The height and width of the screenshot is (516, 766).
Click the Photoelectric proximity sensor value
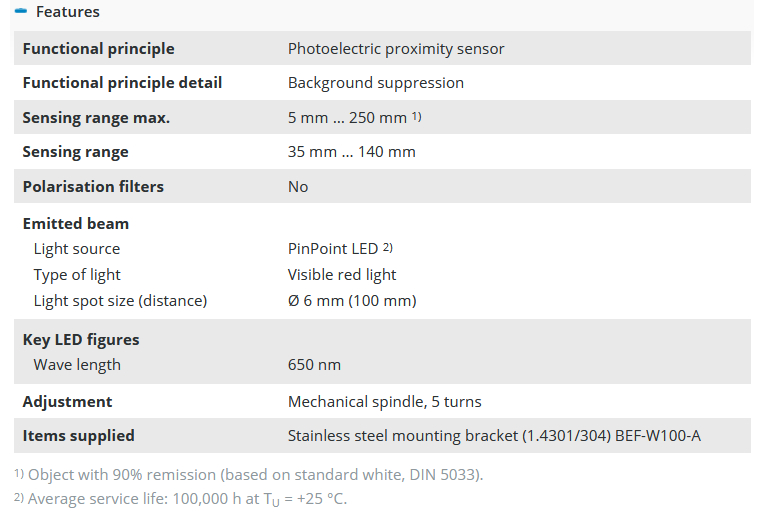396,48
